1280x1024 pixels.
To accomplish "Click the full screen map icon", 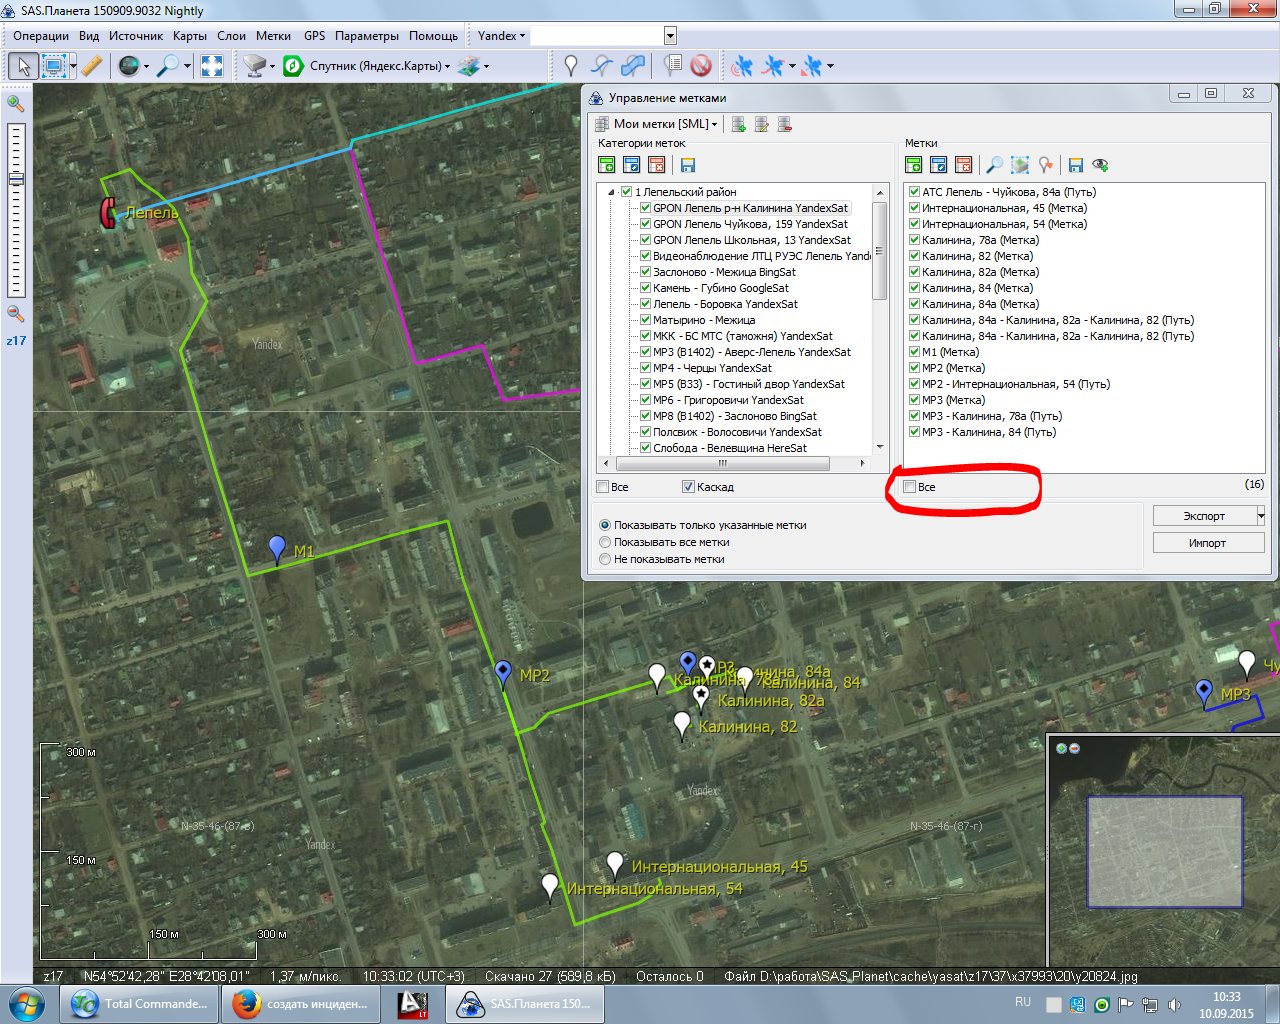I will (212, 66).
